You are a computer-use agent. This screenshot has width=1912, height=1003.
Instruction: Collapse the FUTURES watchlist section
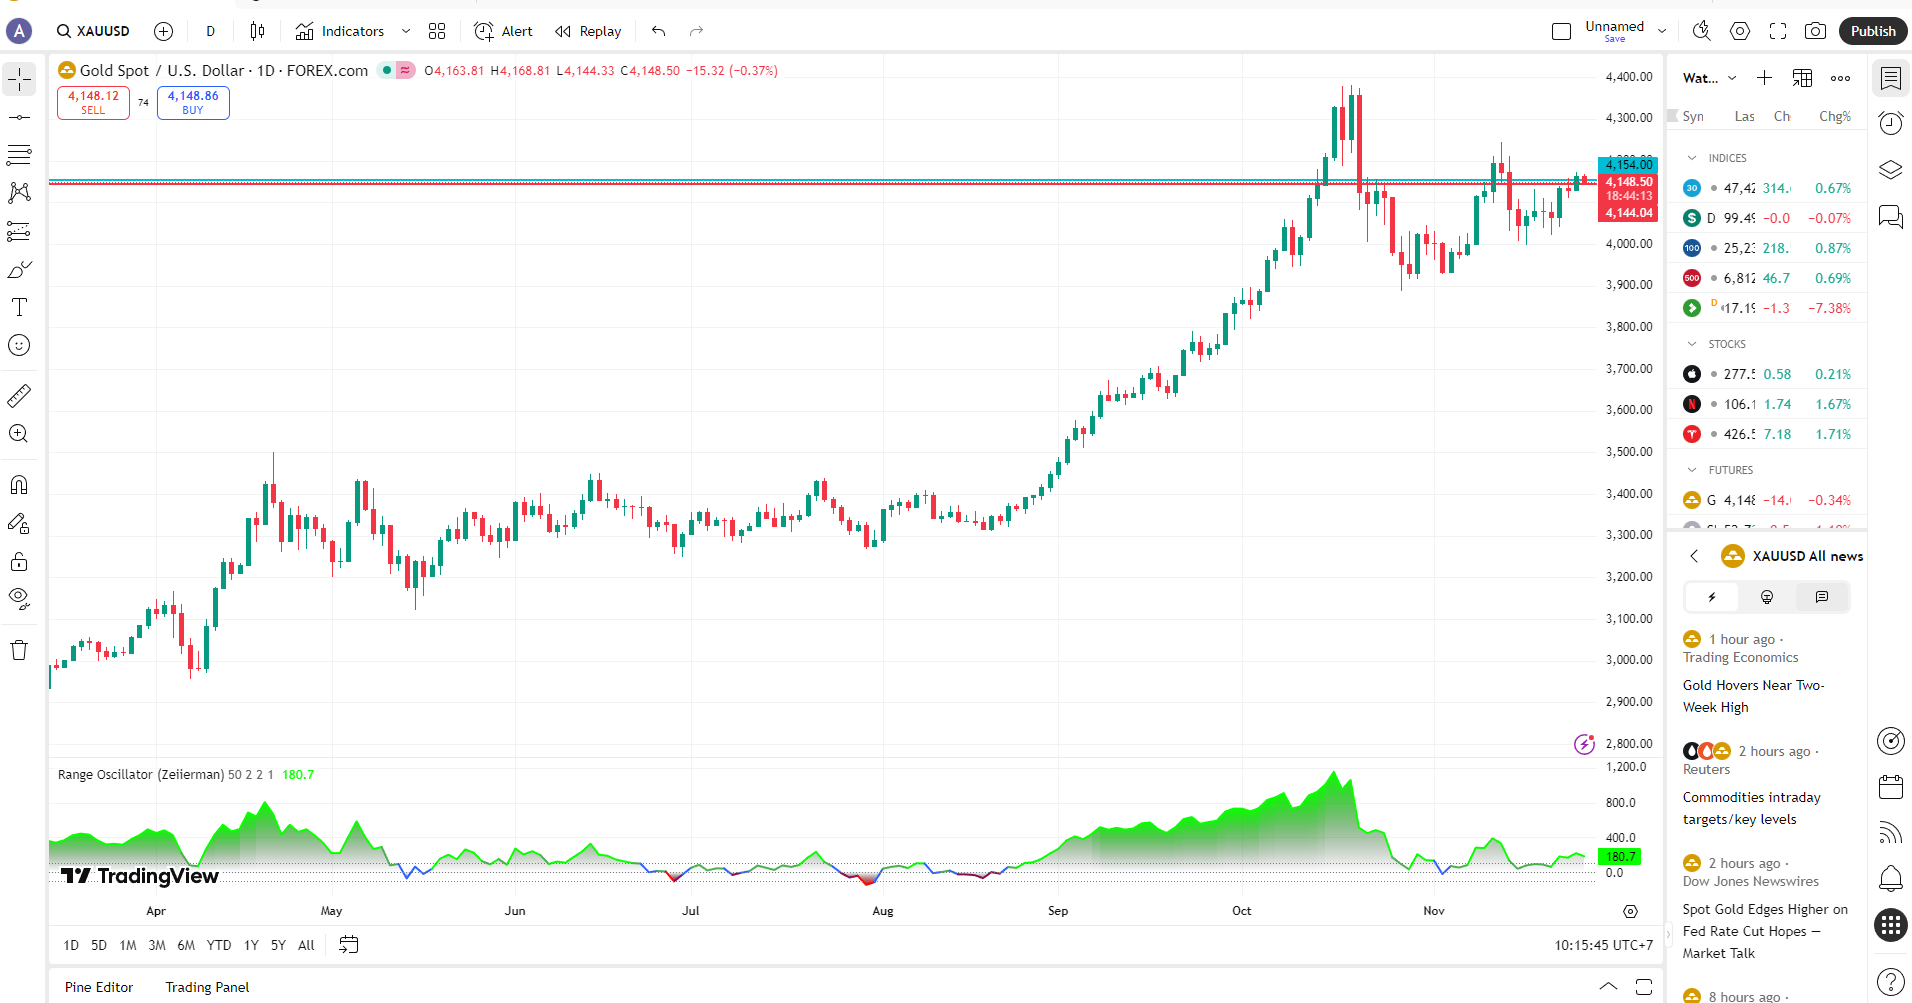[x=1692, y=470]
